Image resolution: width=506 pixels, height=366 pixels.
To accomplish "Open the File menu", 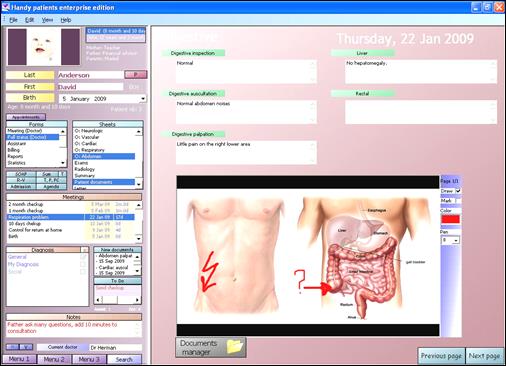I will click(13, 20).
